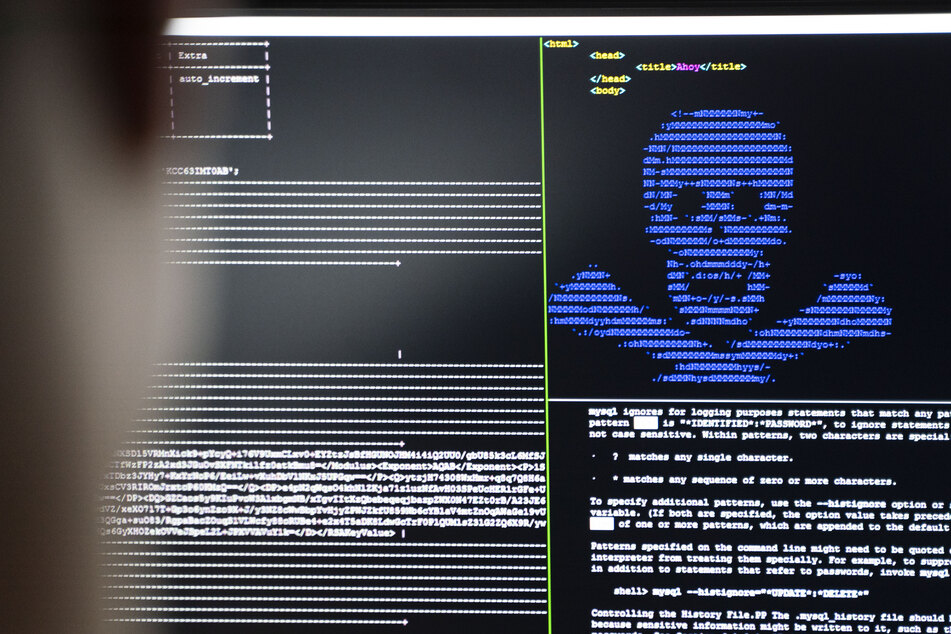Click 'mysql ignores for logging purposes' line
This screenshot has height=634, width=951.
tap(769, 413)
